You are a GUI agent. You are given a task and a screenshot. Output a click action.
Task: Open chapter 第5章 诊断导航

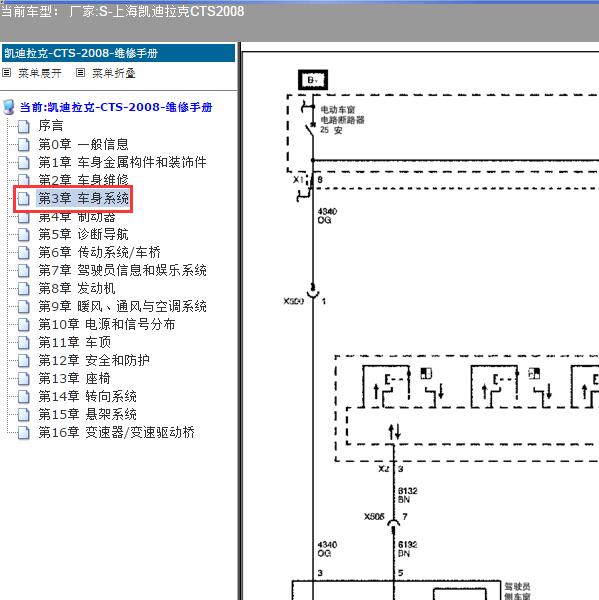pyautogui.click(x=83, y=234)
